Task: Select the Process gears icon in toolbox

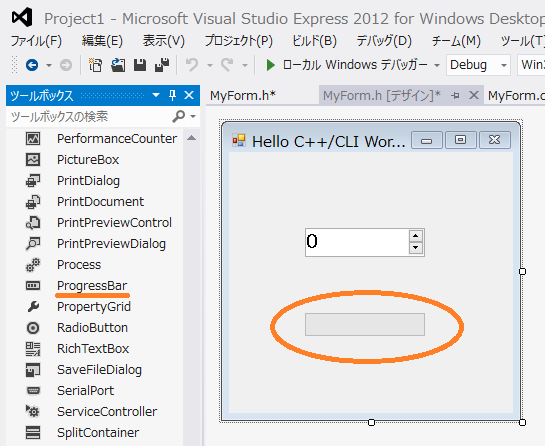Action: click(x=33, y=265)
